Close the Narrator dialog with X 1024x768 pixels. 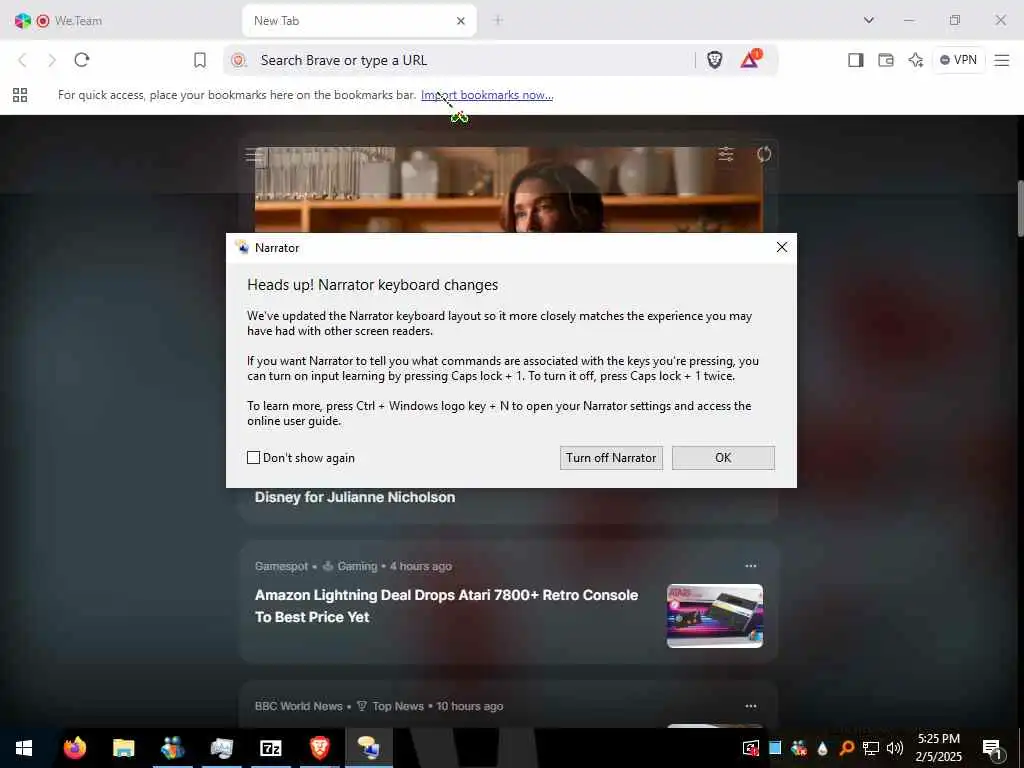[x=782, y=247]
